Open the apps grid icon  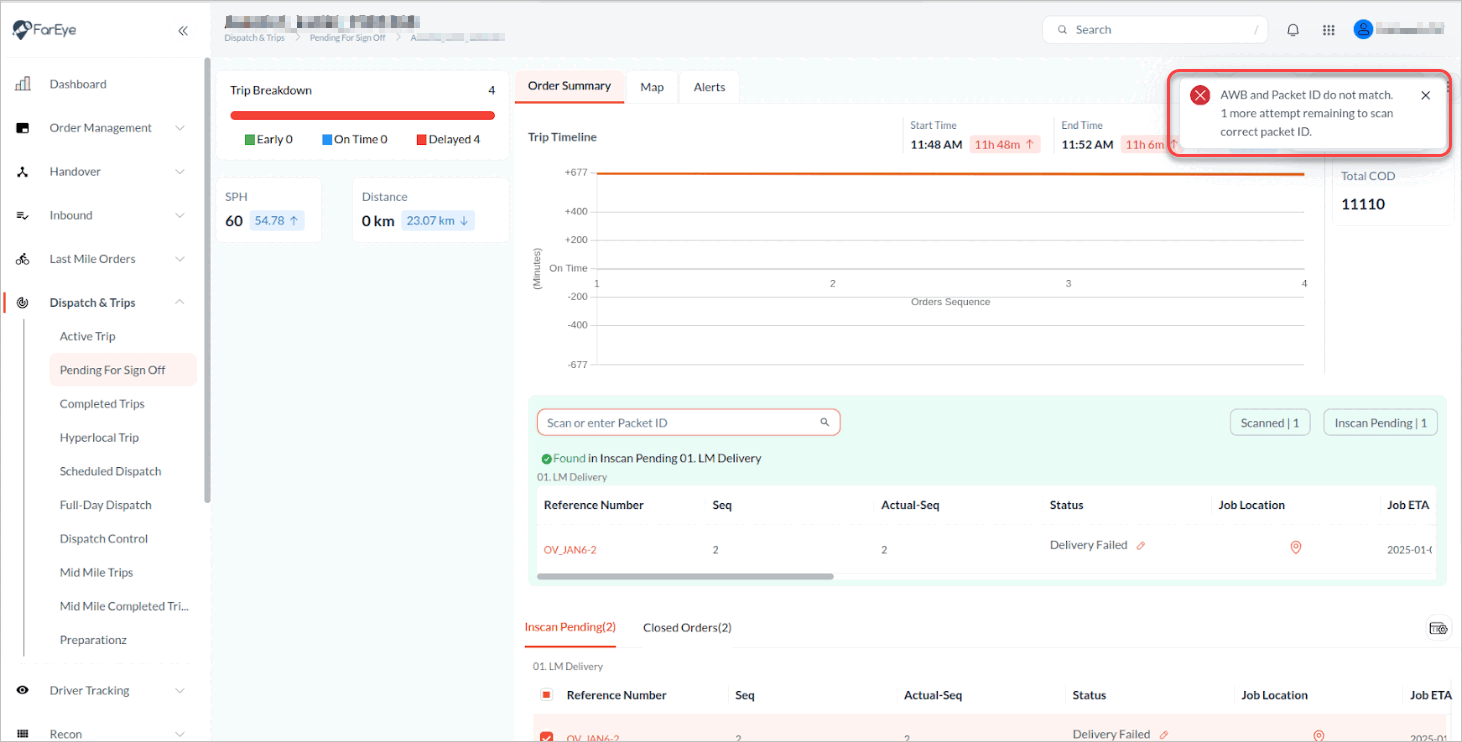(1329, 30)
